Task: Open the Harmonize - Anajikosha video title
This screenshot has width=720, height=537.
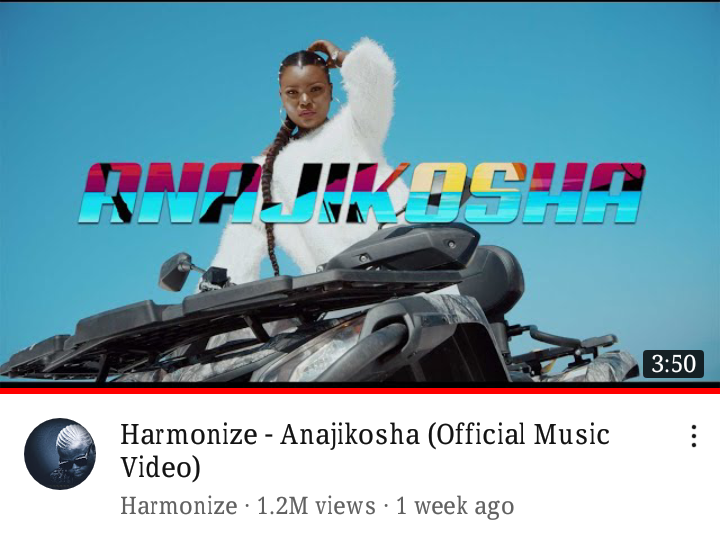Action: click(365, 450)
